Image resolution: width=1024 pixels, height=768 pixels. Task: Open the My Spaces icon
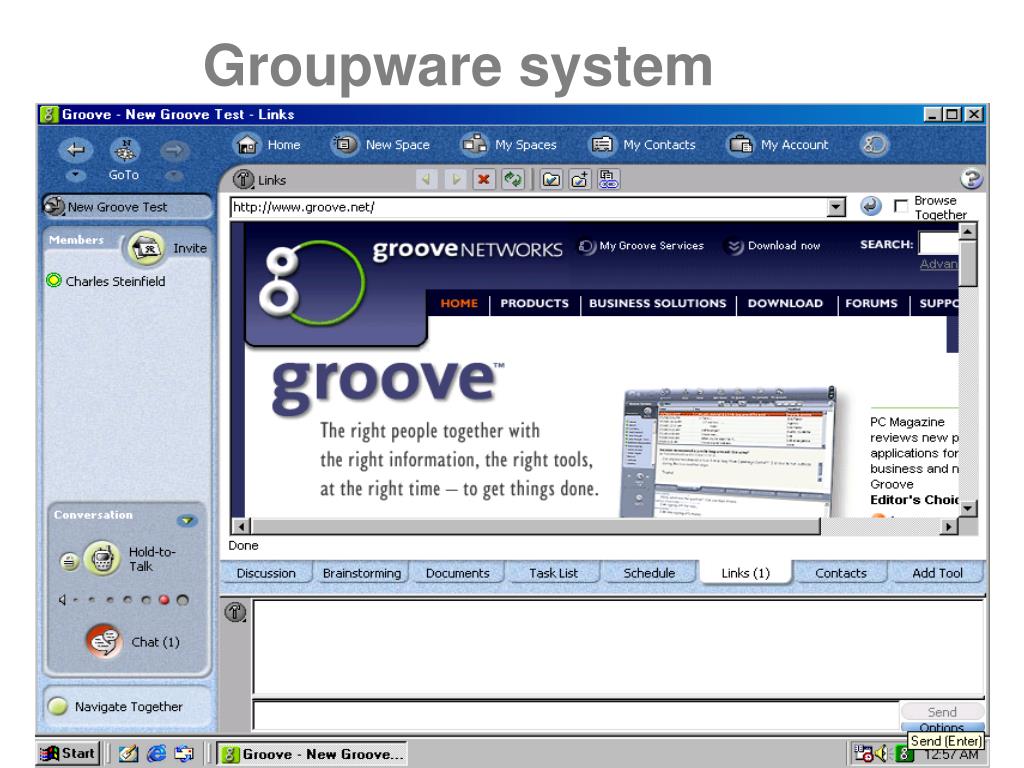pos(475,144)
